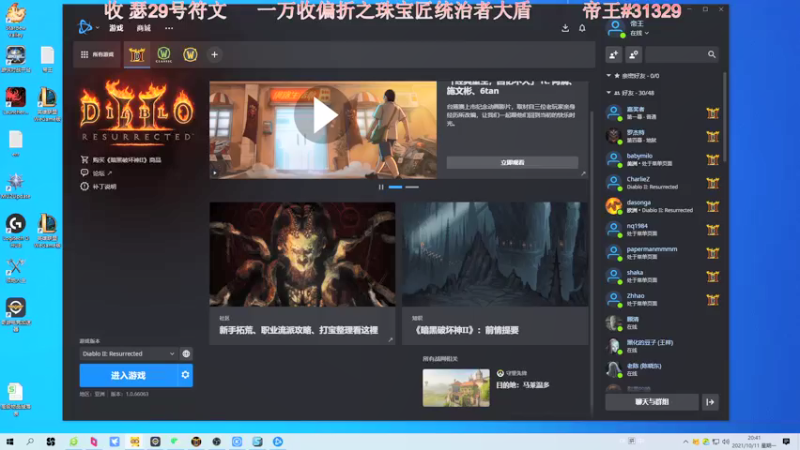
Task: Select the World of Warcraft game tab
Action: [190, 55]
